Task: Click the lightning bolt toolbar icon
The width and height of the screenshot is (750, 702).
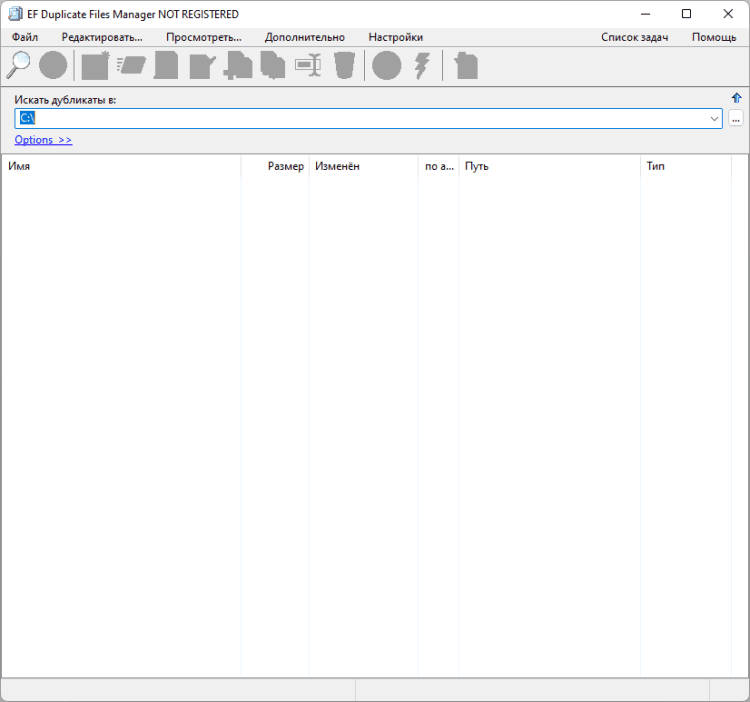Action: click(x=422, y=66)
